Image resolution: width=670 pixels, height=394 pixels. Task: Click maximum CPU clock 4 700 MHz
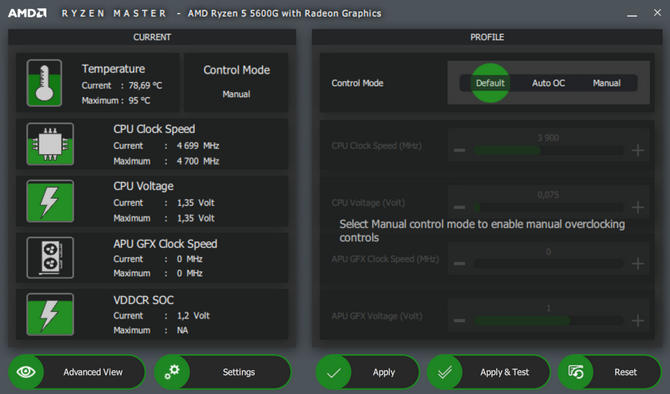click(x=198, y=161)
